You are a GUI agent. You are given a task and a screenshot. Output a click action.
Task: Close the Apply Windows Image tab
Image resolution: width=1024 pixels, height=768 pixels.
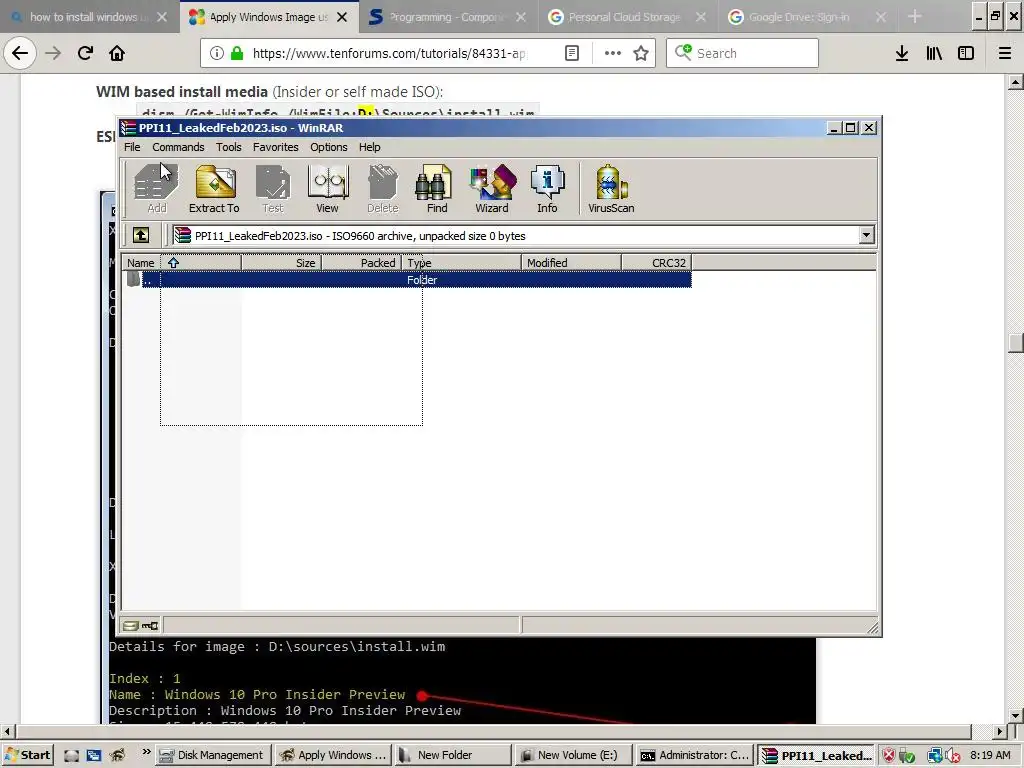click(x=342, y=17)
